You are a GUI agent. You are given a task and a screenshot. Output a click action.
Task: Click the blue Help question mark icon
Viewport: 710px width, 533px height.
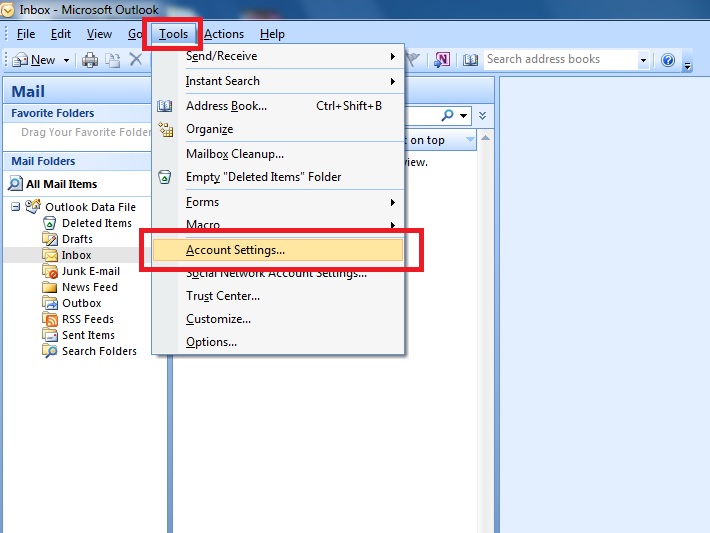(x=668, y=60)
